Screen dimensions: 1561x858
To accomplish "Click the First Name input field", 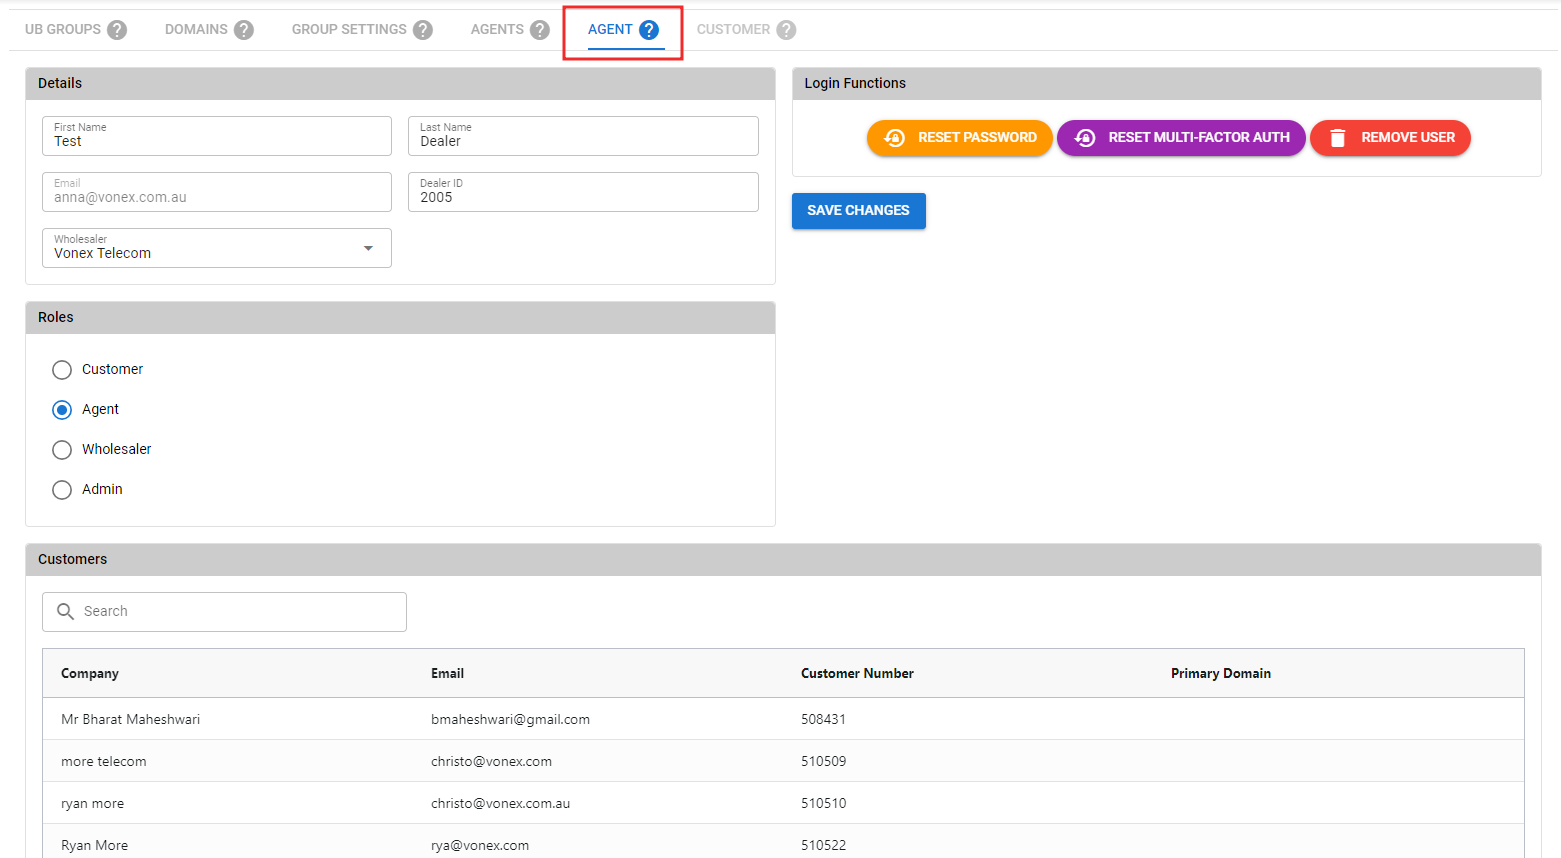I will point(217,141).
